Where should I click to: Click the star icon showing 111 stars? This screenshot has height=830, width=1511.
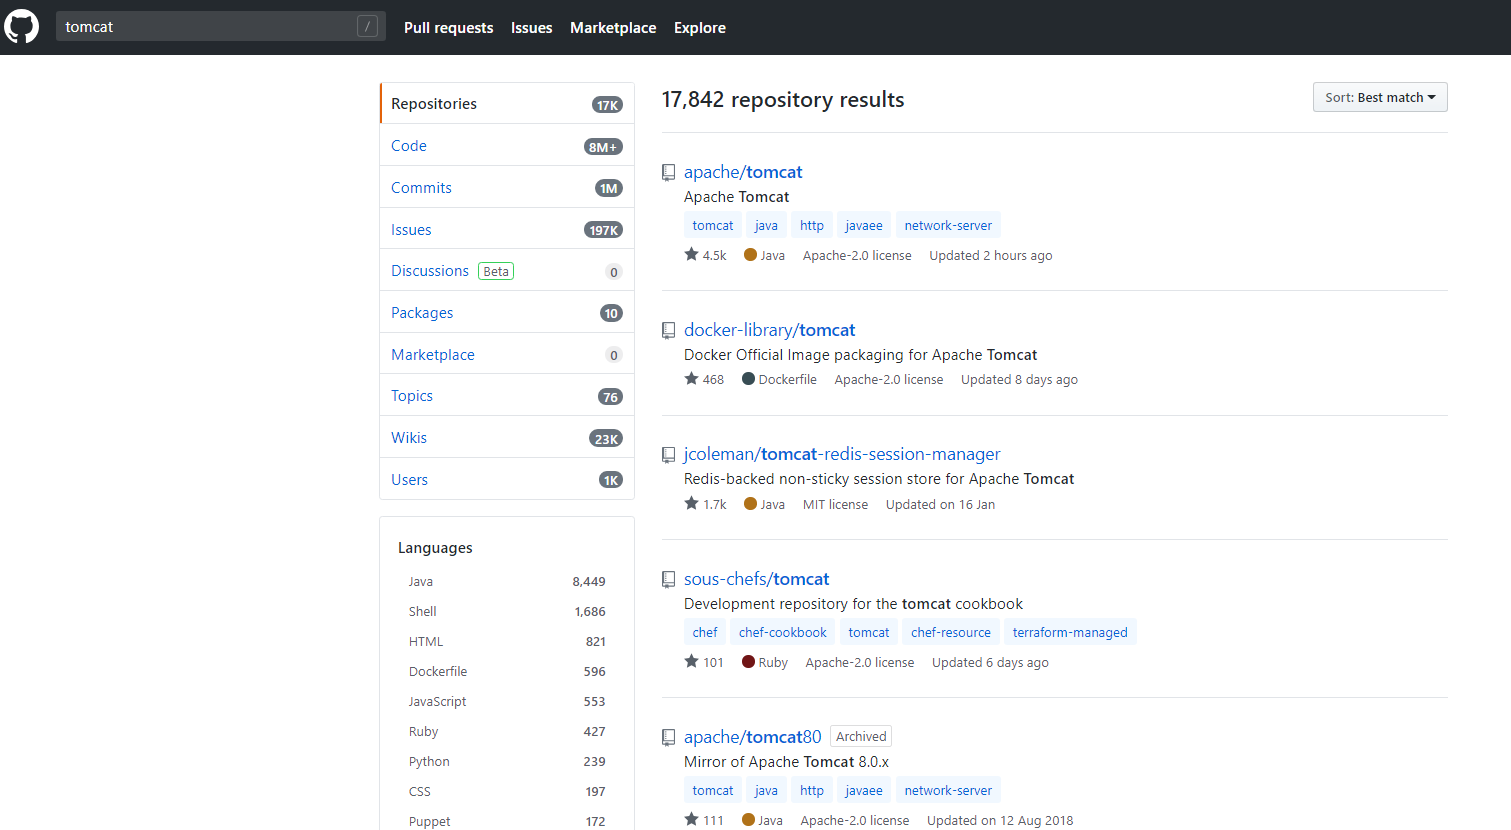click(x=691, y=820)
